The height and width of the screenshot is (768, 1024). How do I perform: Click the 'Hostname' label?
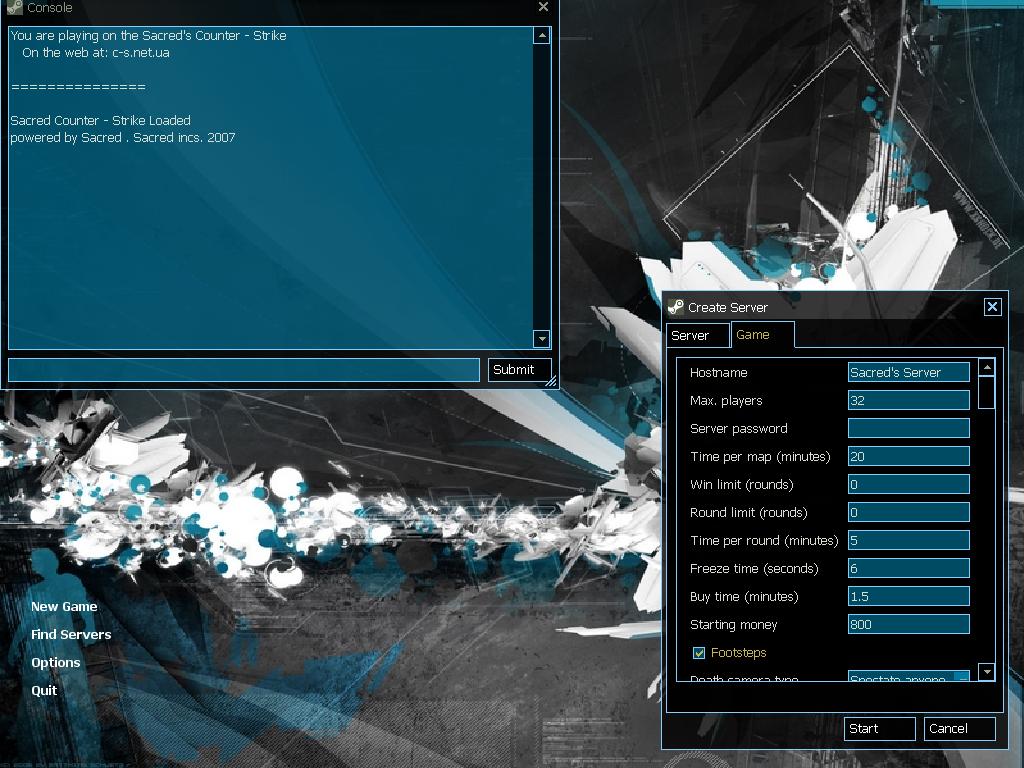[718, 372]
